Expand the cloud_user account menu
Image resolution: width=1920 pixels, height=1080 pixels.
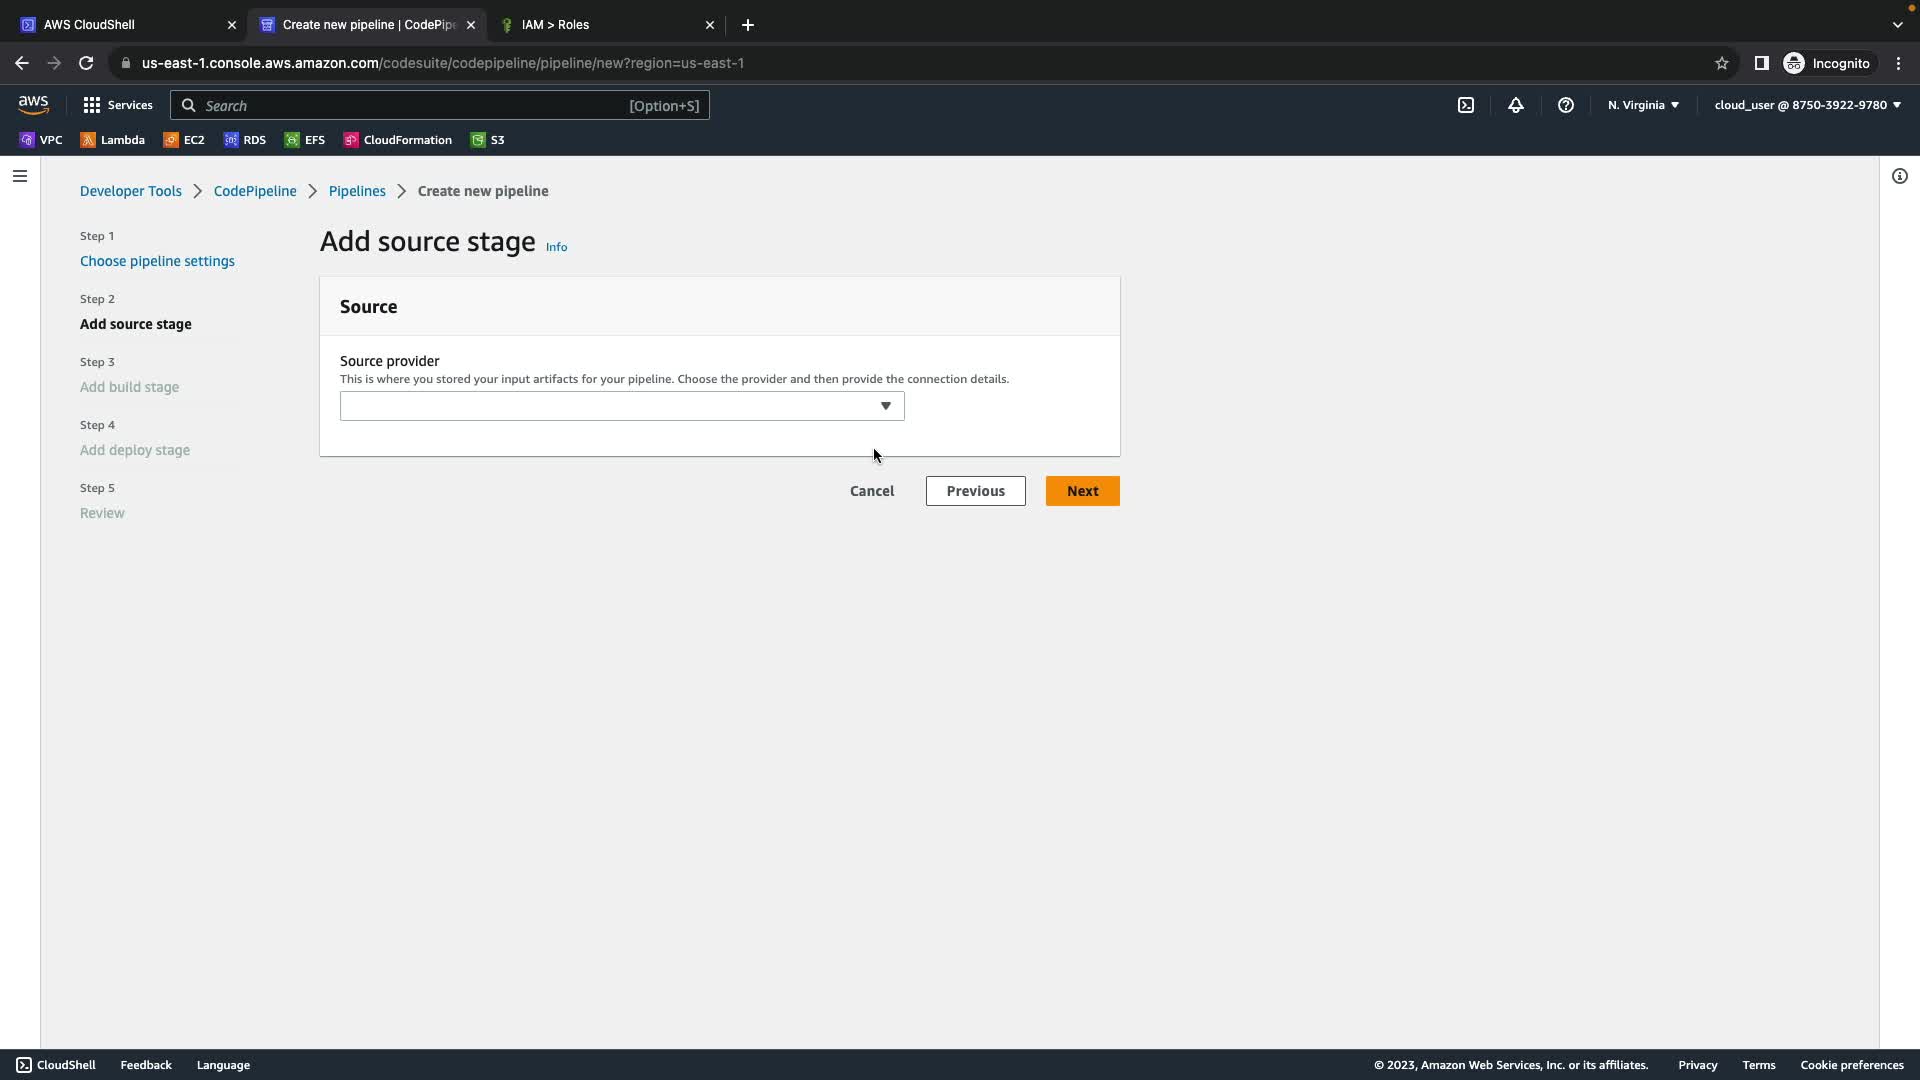click(1807, 105)
